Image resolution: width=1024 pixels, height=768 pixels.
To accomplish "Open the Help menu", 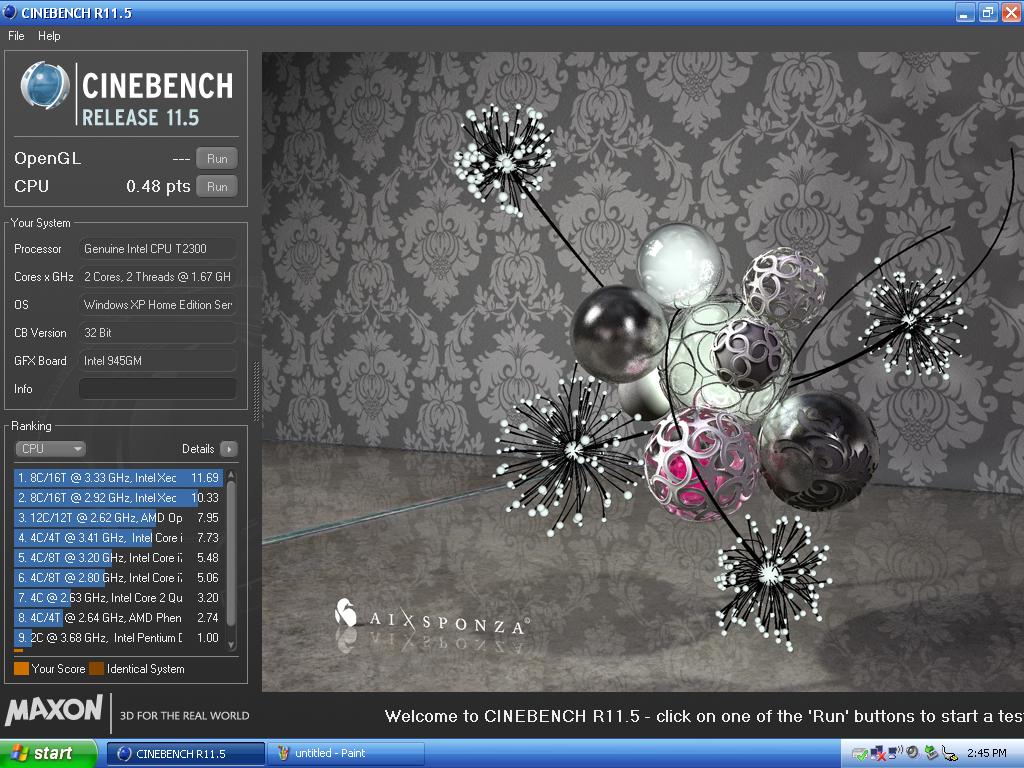I will tap(49, 36).
